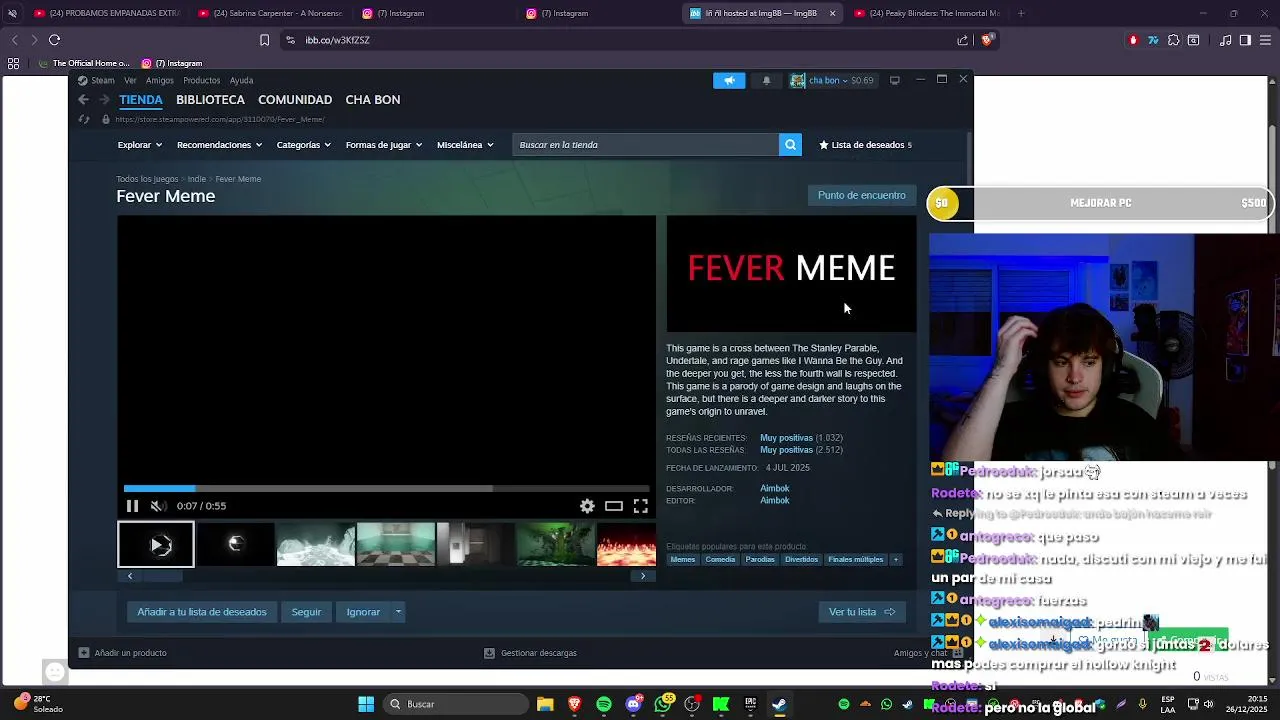Click the store search magnifier button

790,145
